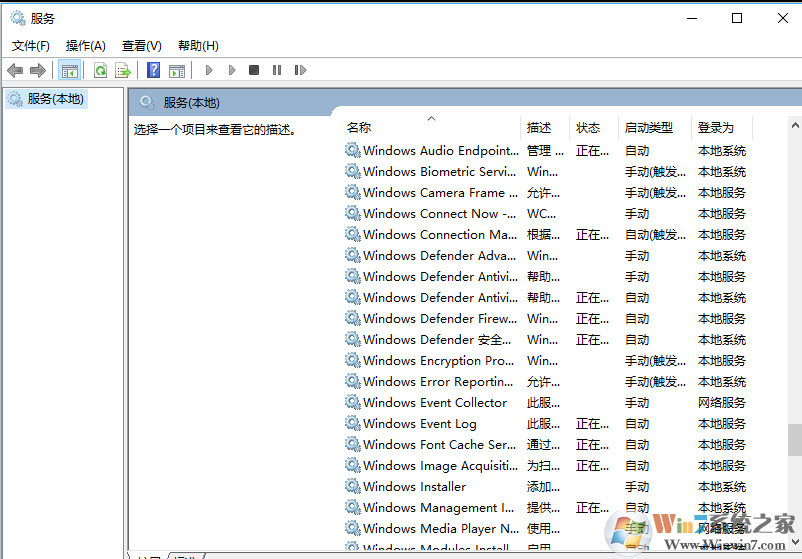
Task: Open the 文件(F) menu
Action: pyautogui.click(x=31, y=46)
